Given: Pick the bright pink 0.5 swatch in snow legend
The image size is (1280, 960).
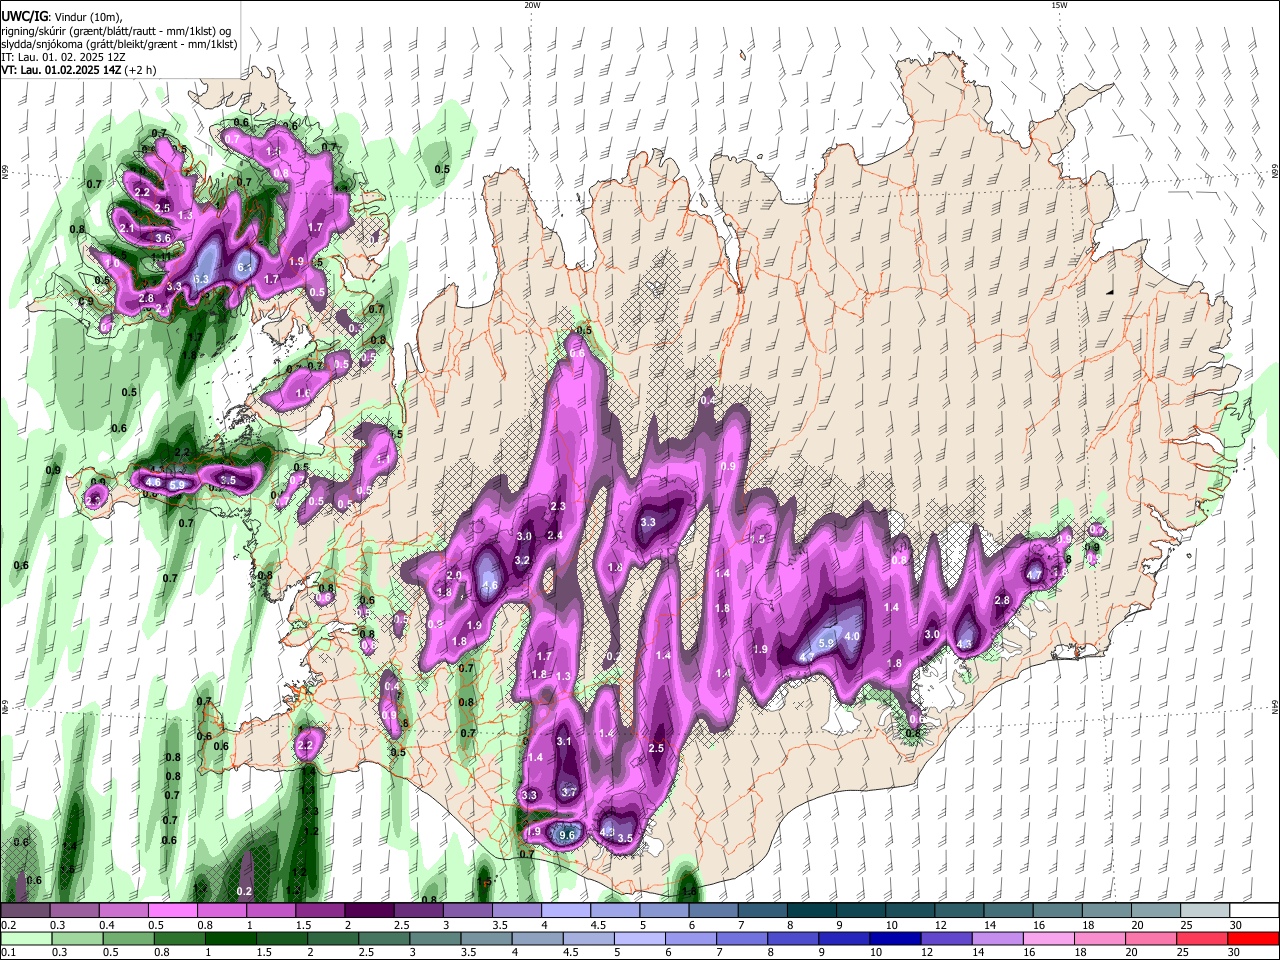Looking at the screenshot, I should (172, 911).
